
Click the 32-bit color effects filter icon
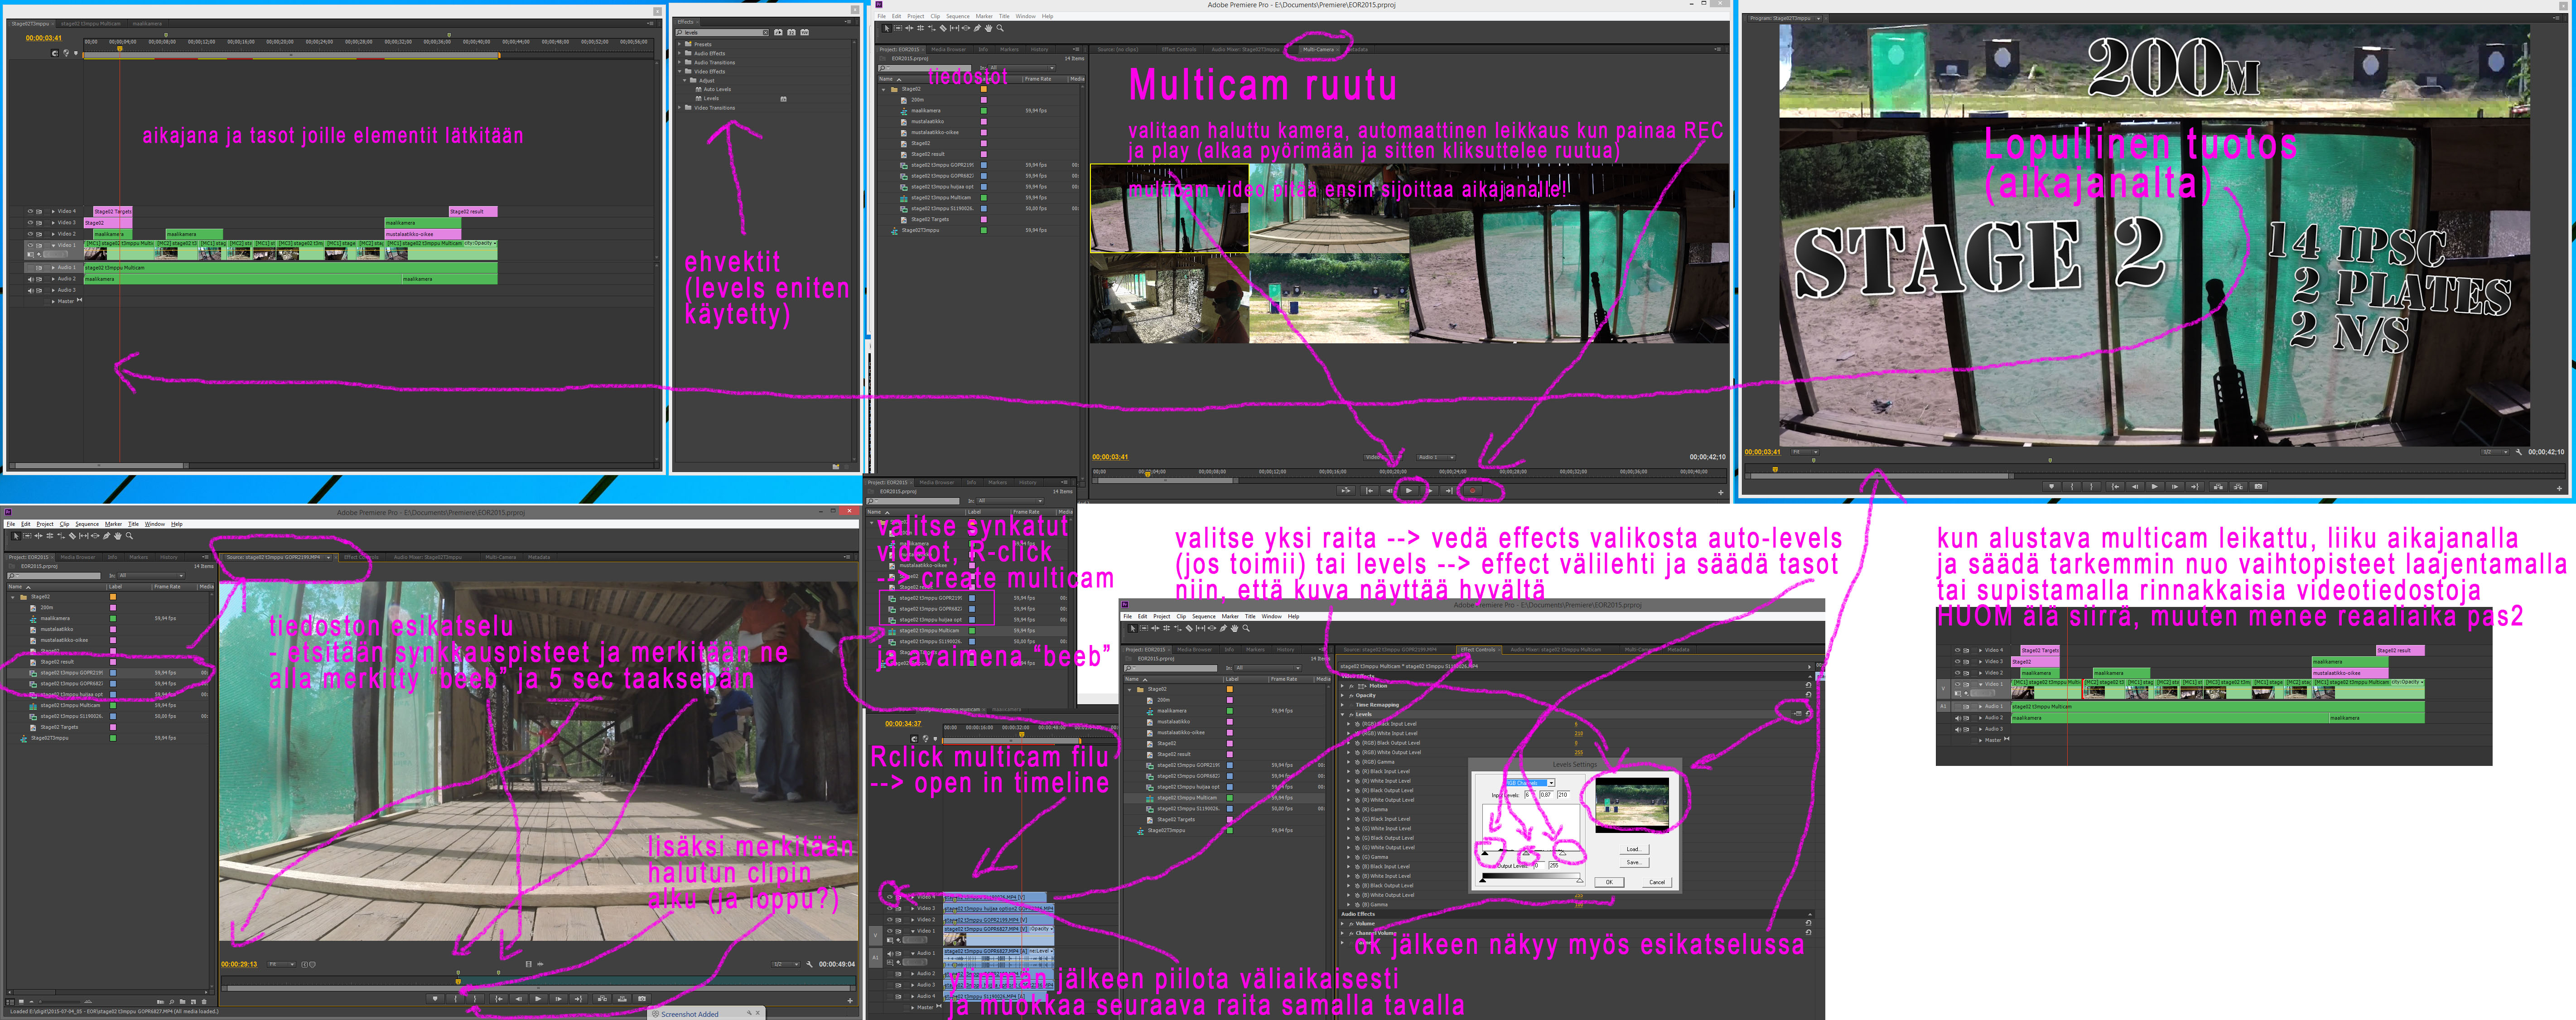[x=792, y=33]
